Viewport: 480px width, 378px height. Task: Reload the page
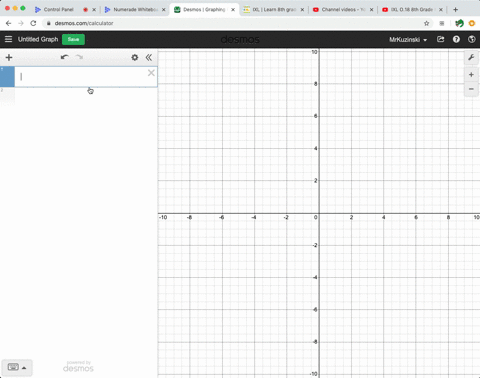(x=33, y=23)
